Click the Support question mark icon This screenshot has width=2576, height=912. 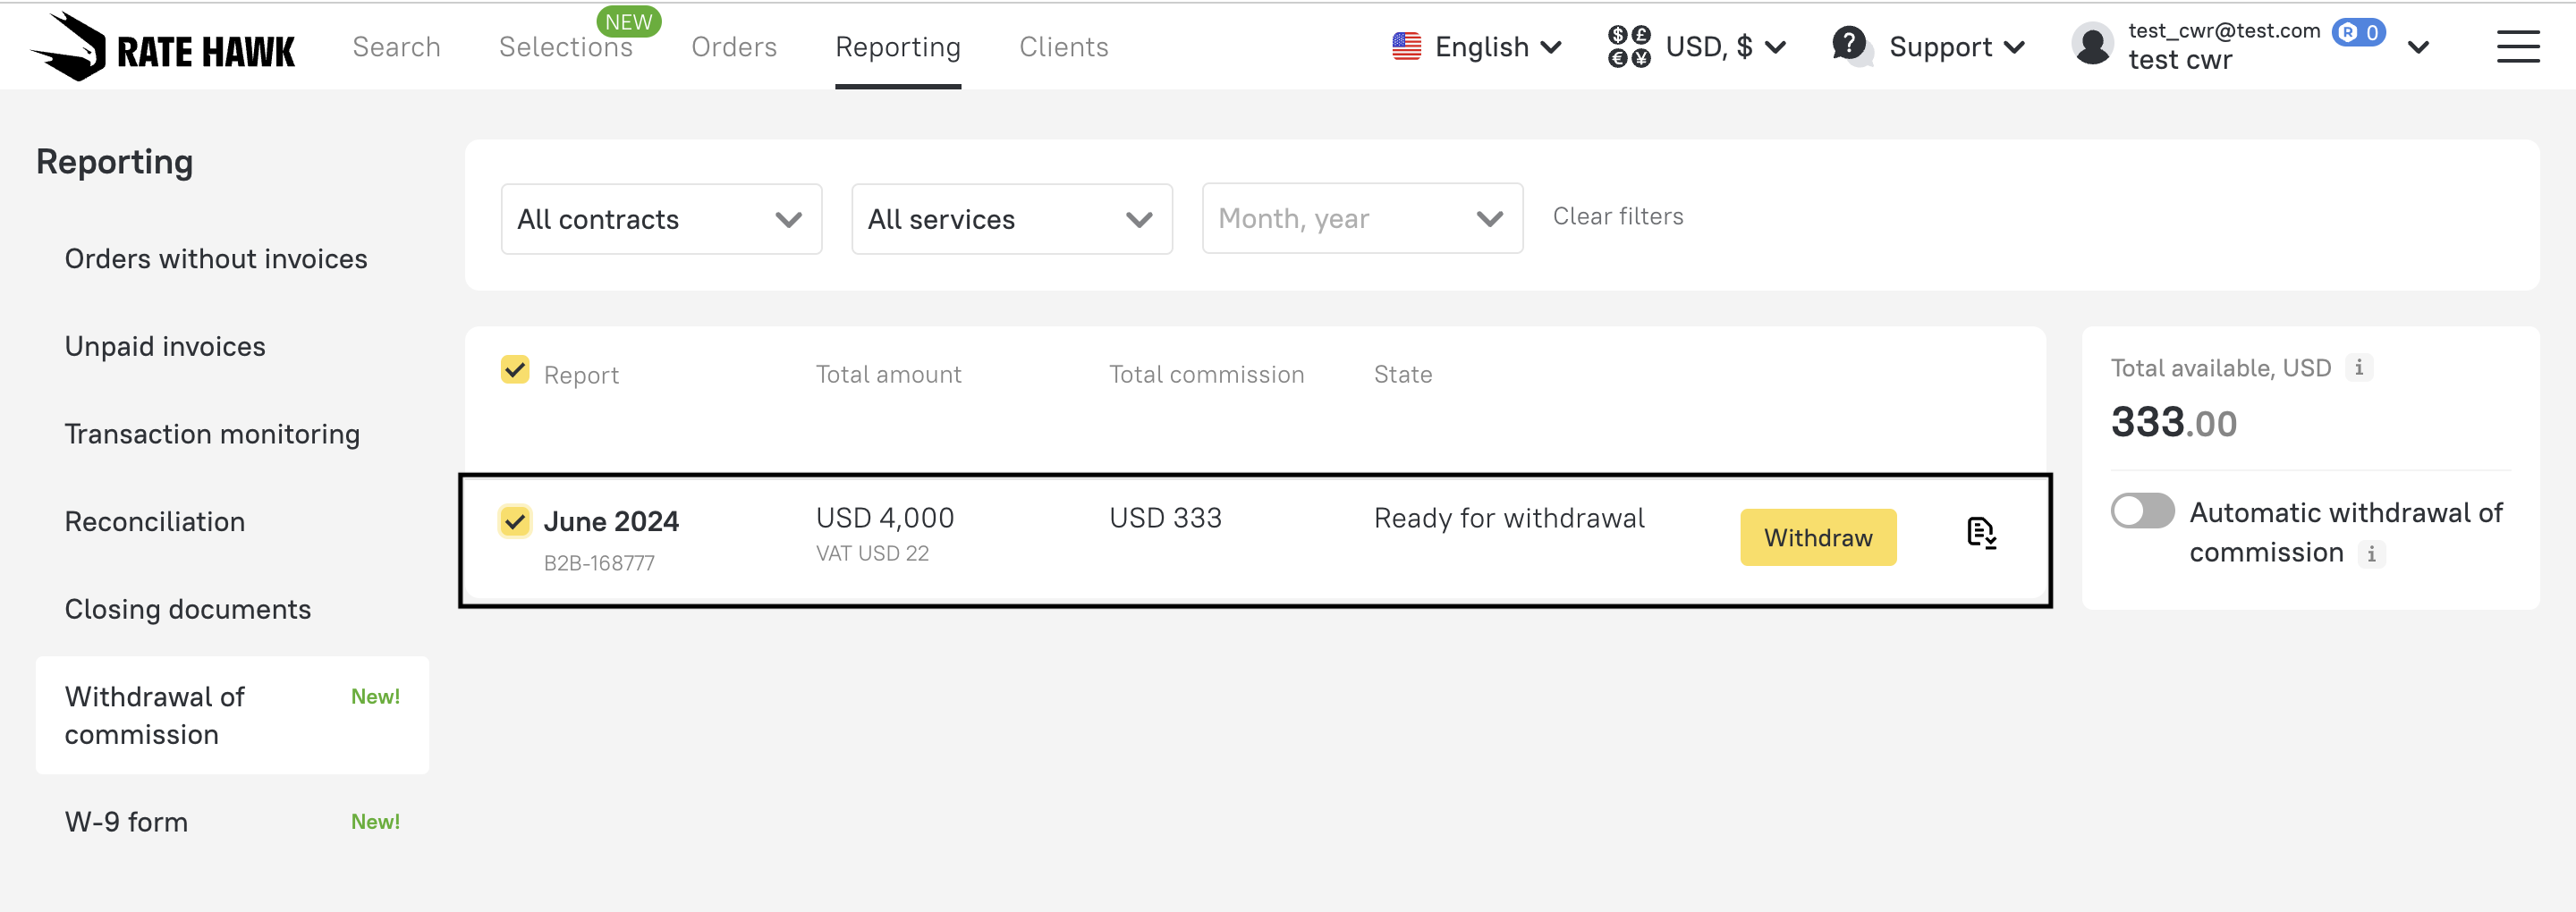(x=1850, y=45)
